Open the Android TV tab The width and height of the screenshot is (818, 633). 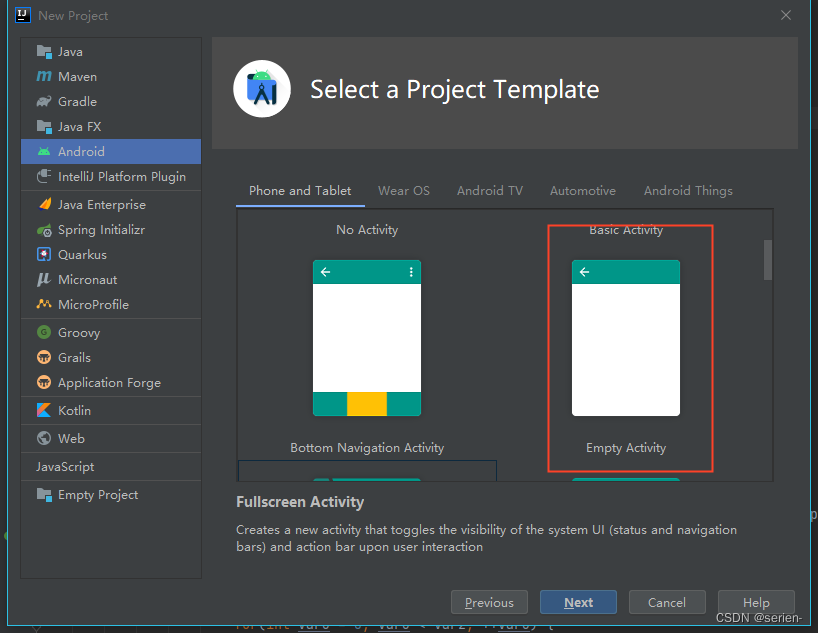tap(490, 191)
